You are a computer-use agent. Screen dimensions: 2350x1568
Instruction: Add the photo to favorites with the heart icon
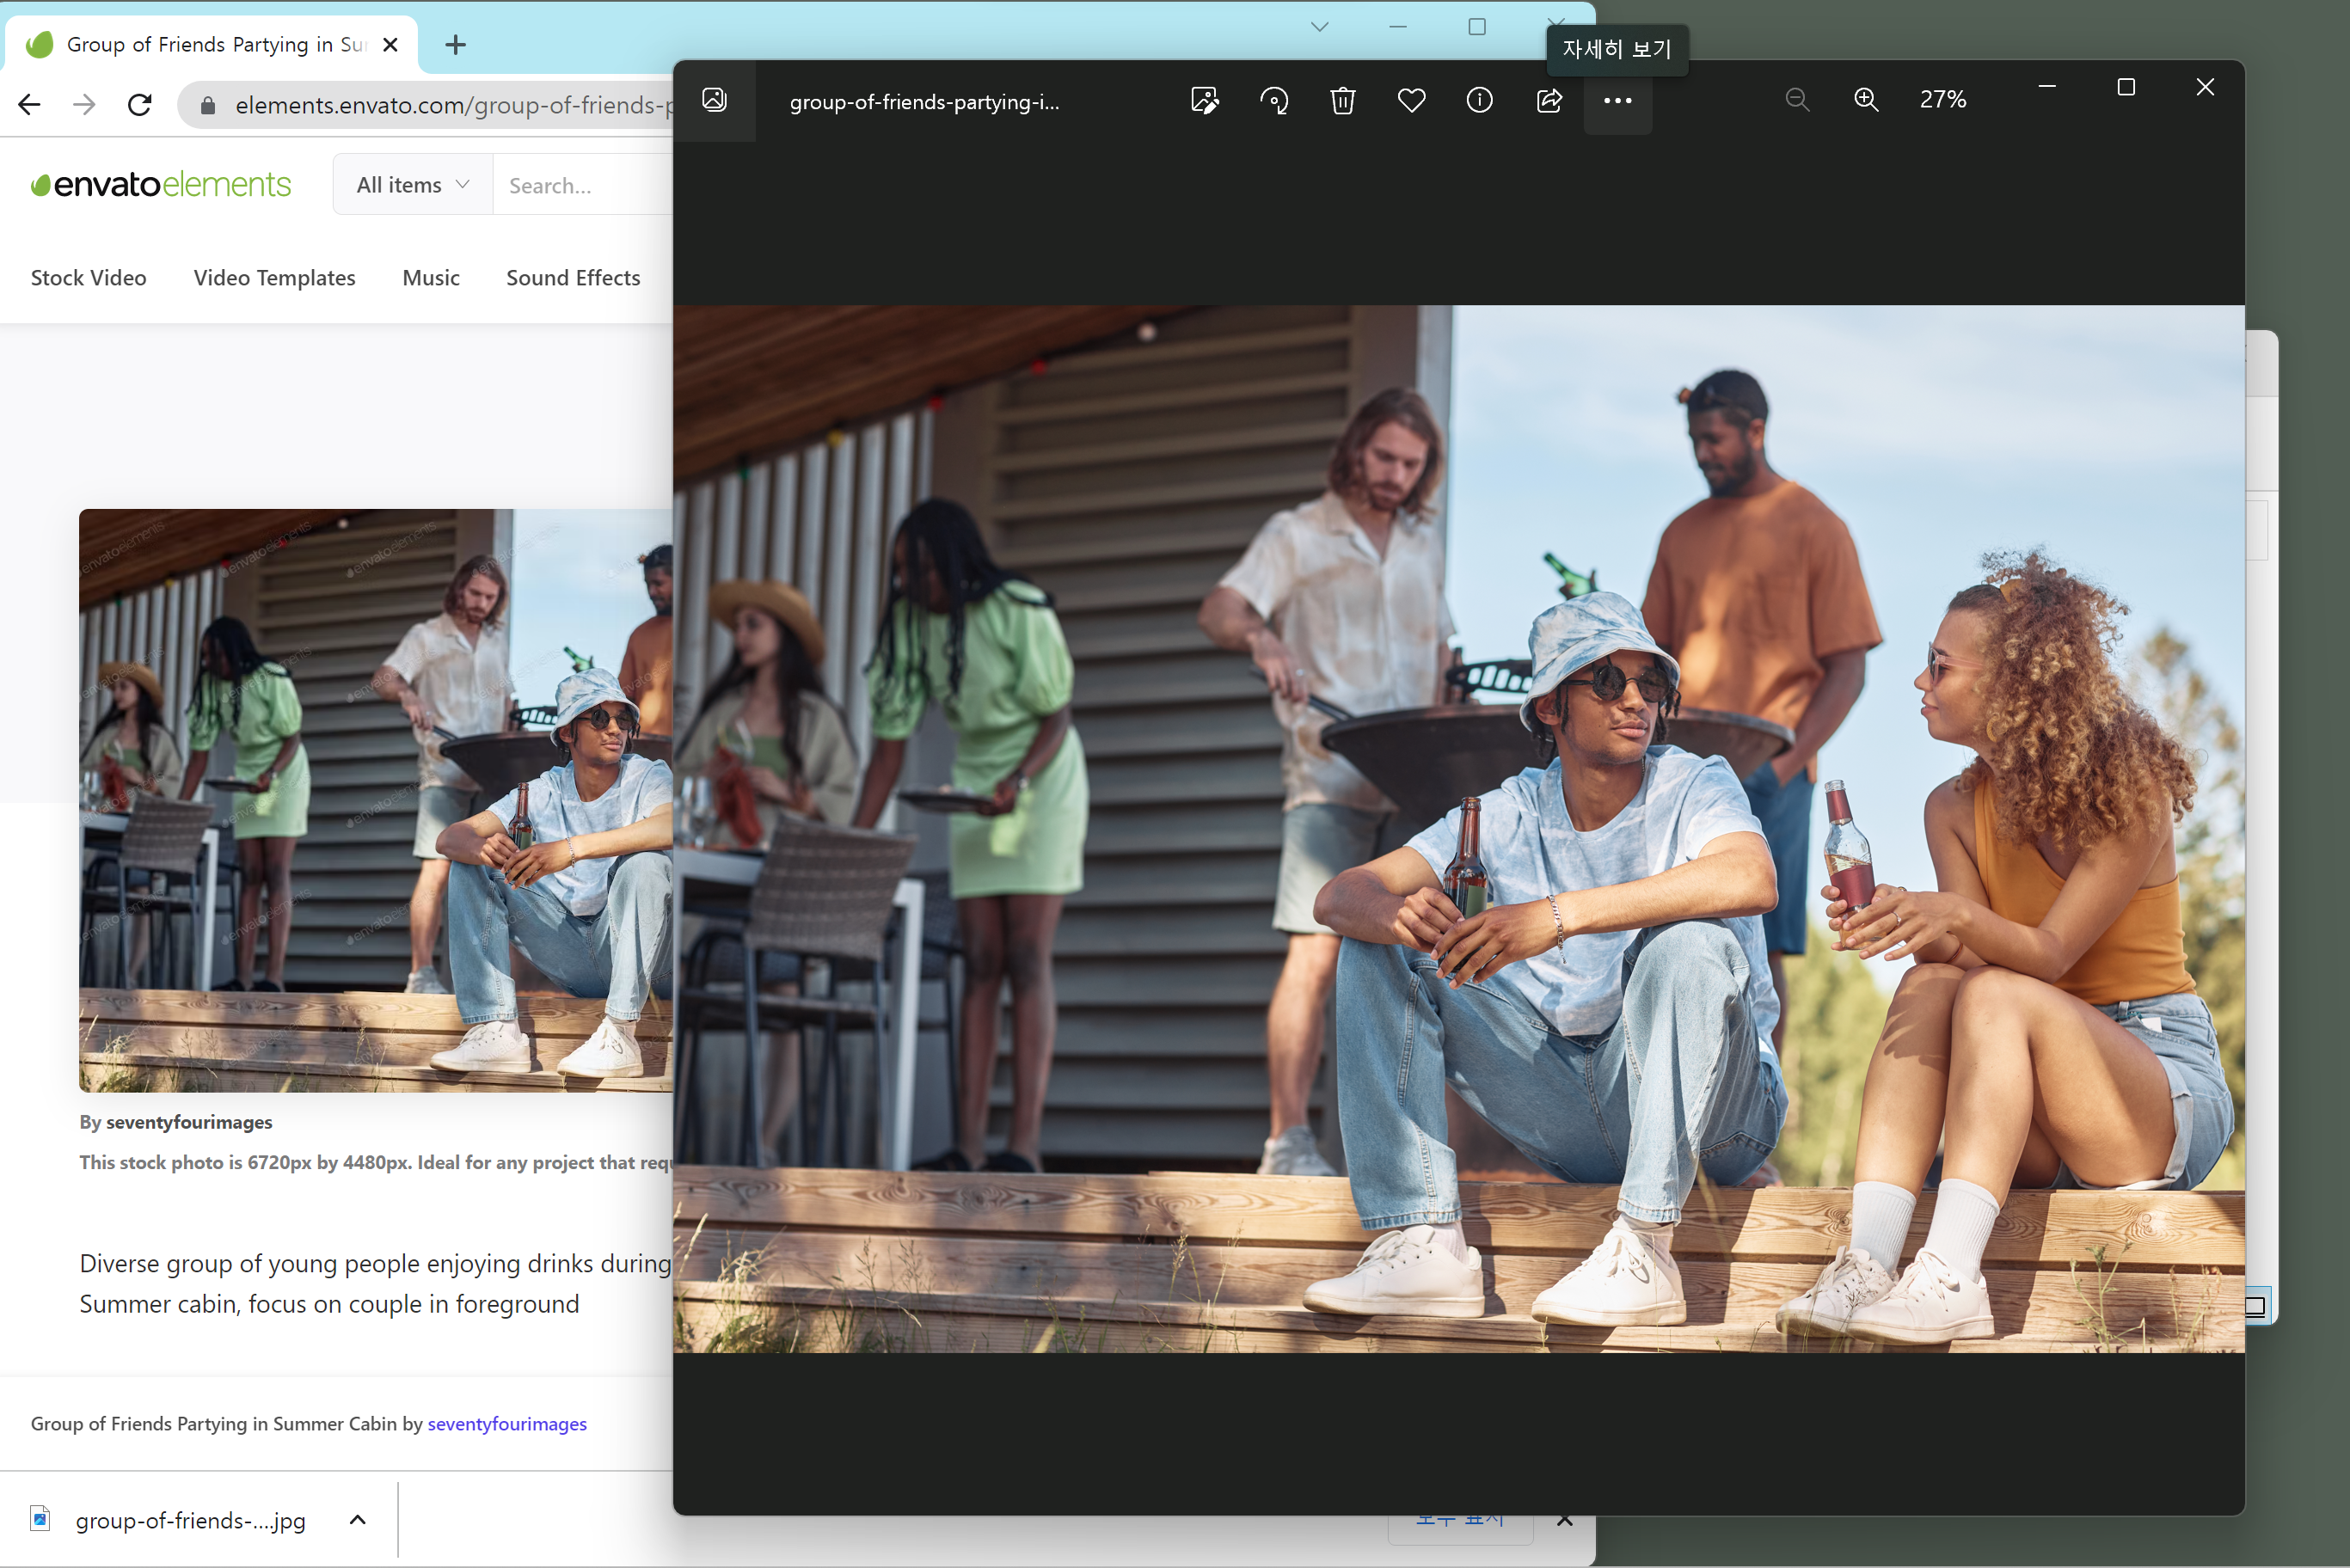(x=1411, y=101)
